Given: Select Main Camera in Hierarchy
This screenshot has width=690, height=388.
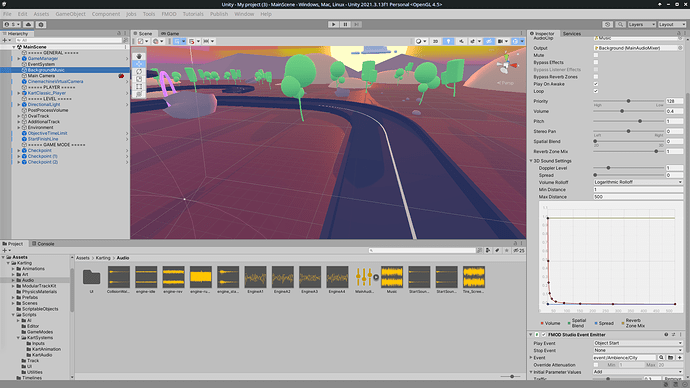Looking at the screenshot, I should 41,76.
